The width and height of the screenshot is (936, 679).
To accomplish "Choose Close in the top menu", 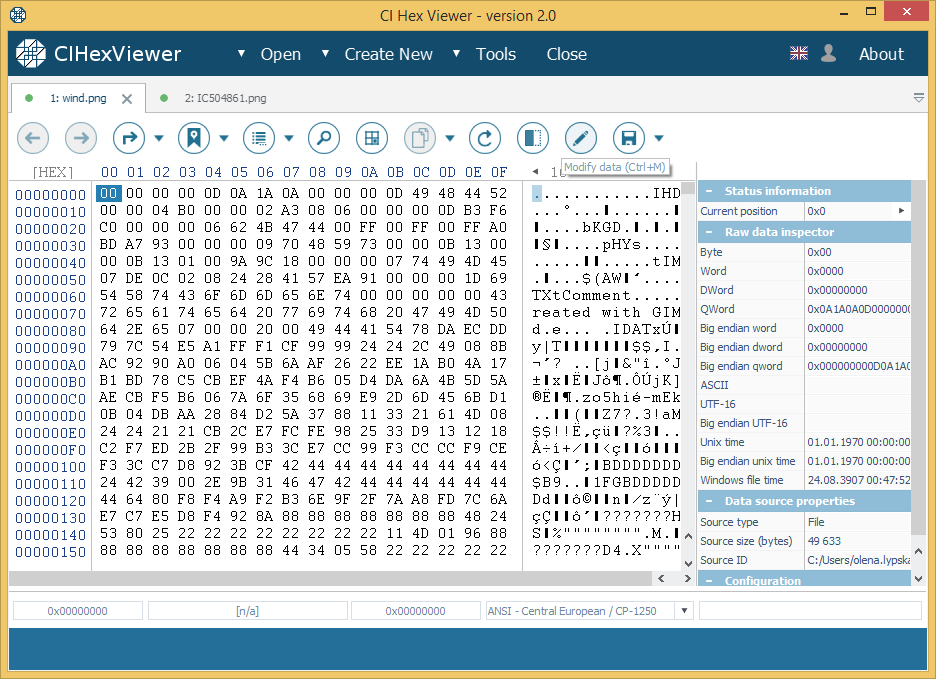I will 566,54.
